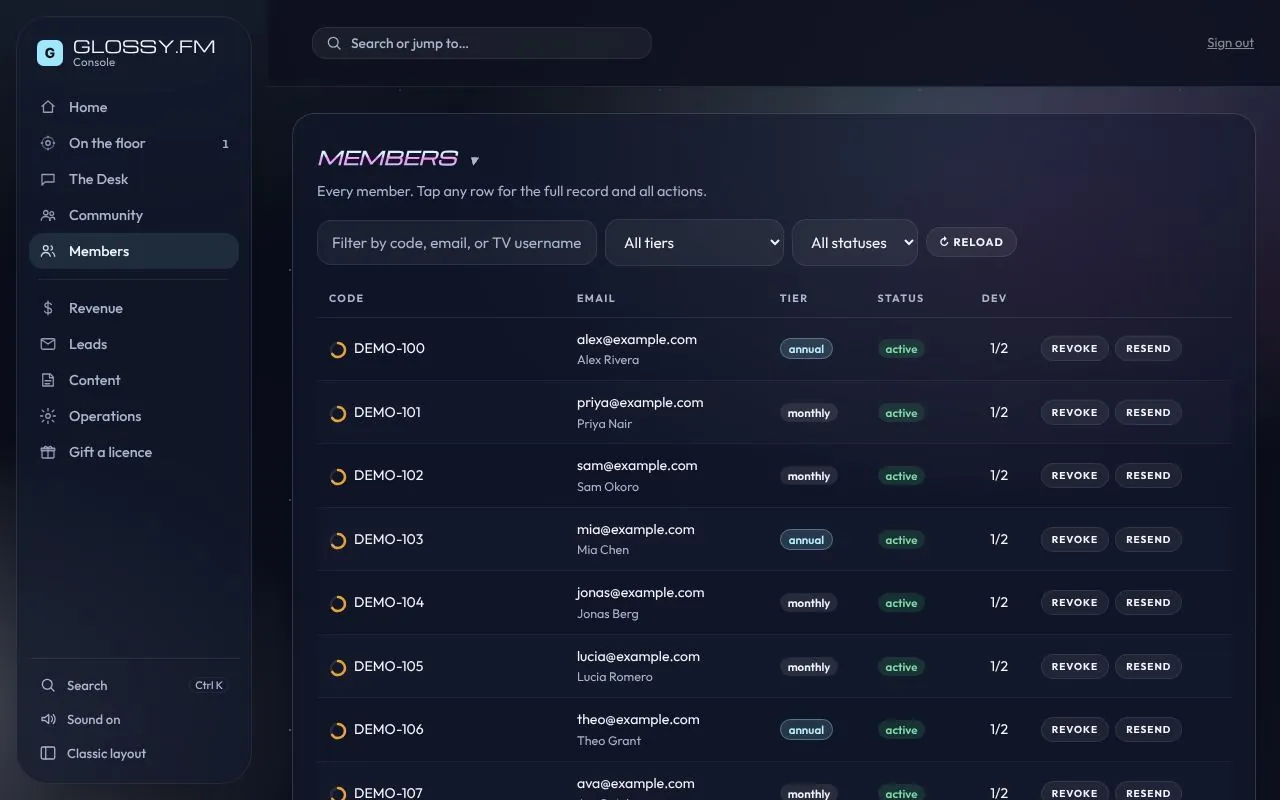Click the On the floor target icon
The height and width of the screenshot is (800, 1280).
click(48, 143)
